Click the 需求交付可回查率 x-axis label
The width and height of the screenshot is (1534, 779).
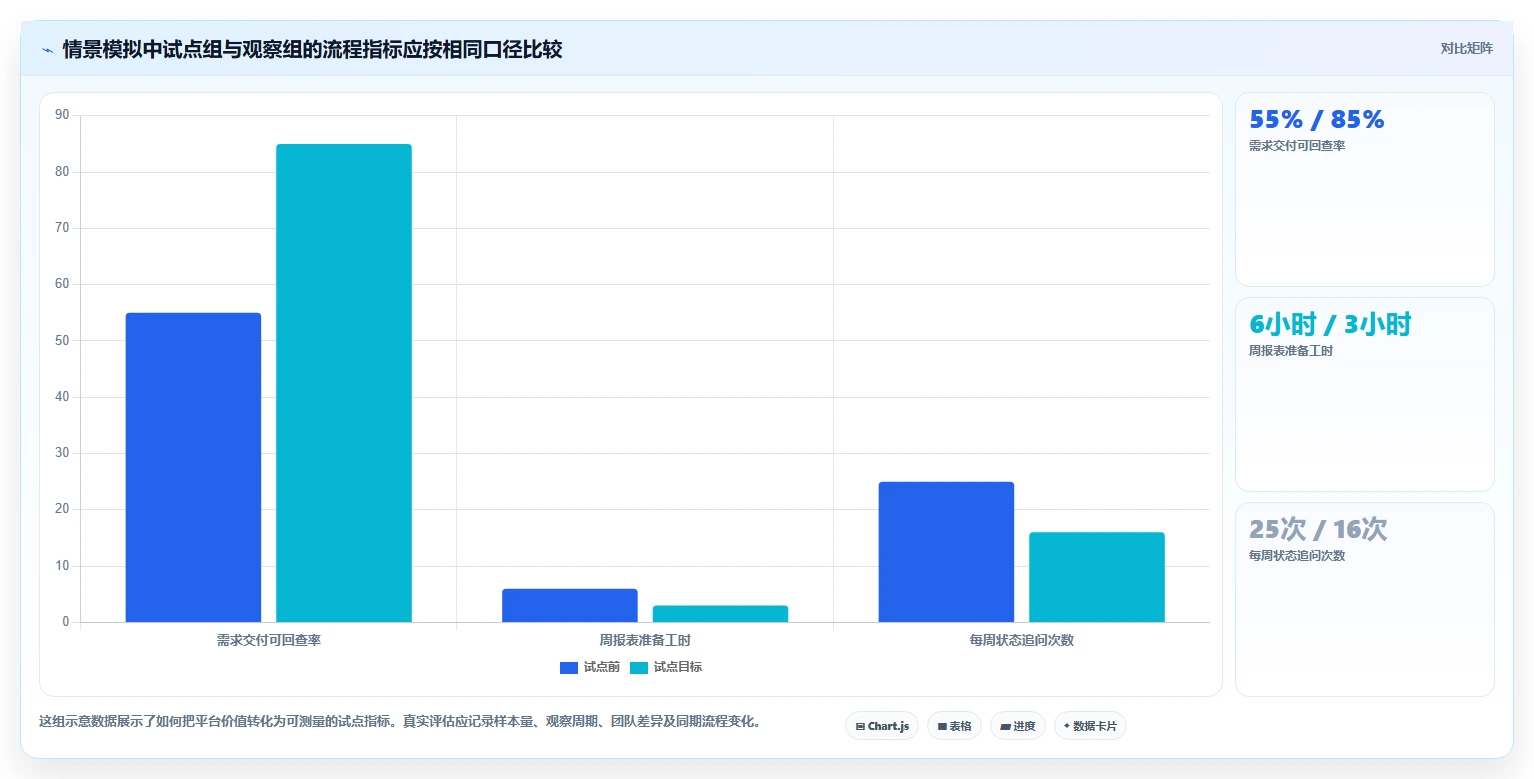click(x=269, y=640)
